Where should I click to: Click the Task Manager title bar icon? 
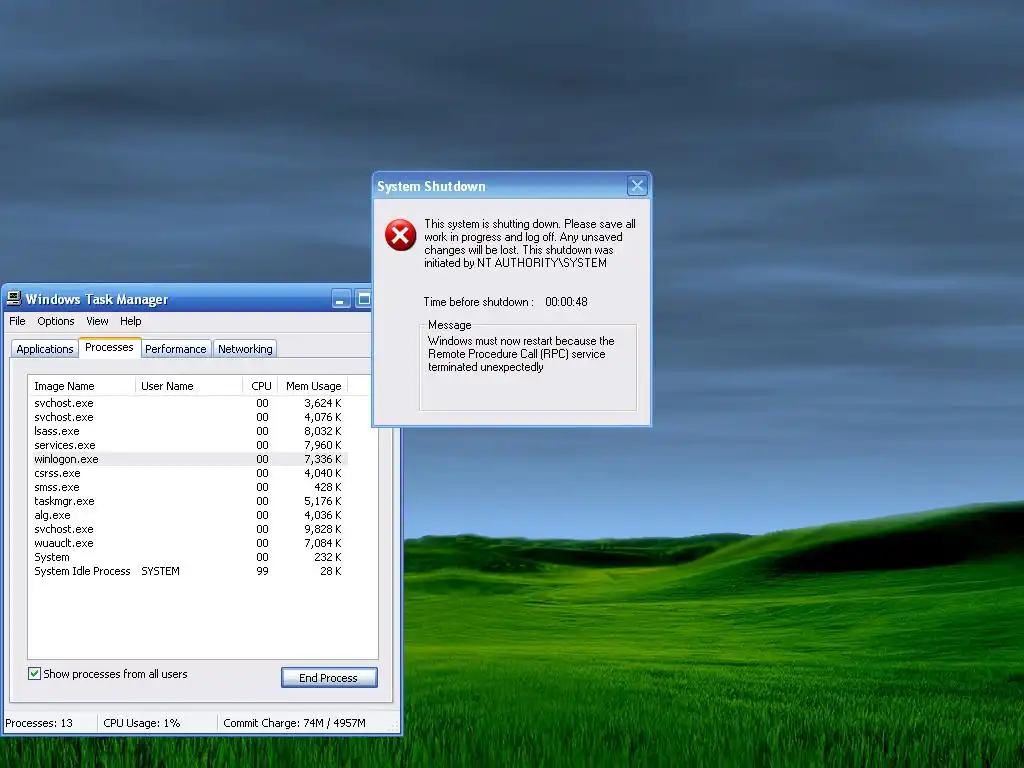coord(14,299)
